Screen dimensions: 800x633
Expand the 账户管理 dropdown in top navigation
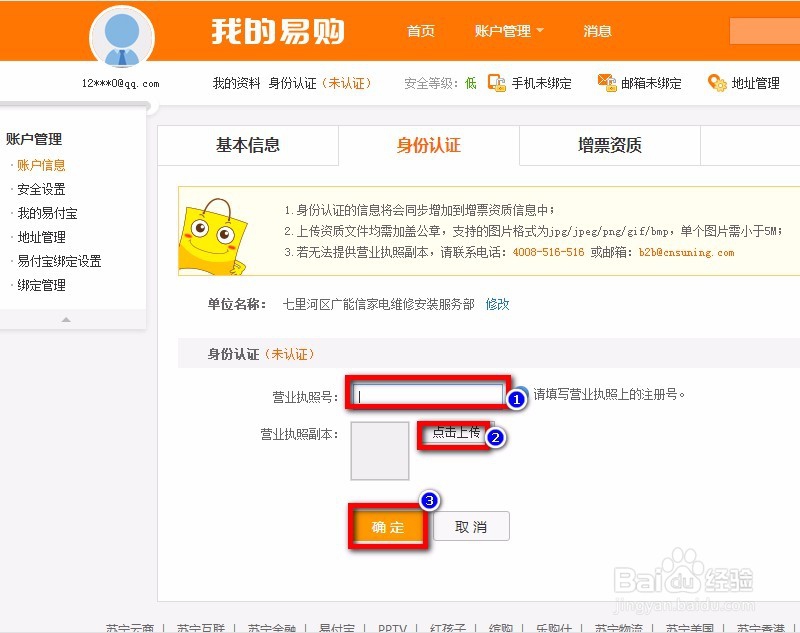pos(509,31)
